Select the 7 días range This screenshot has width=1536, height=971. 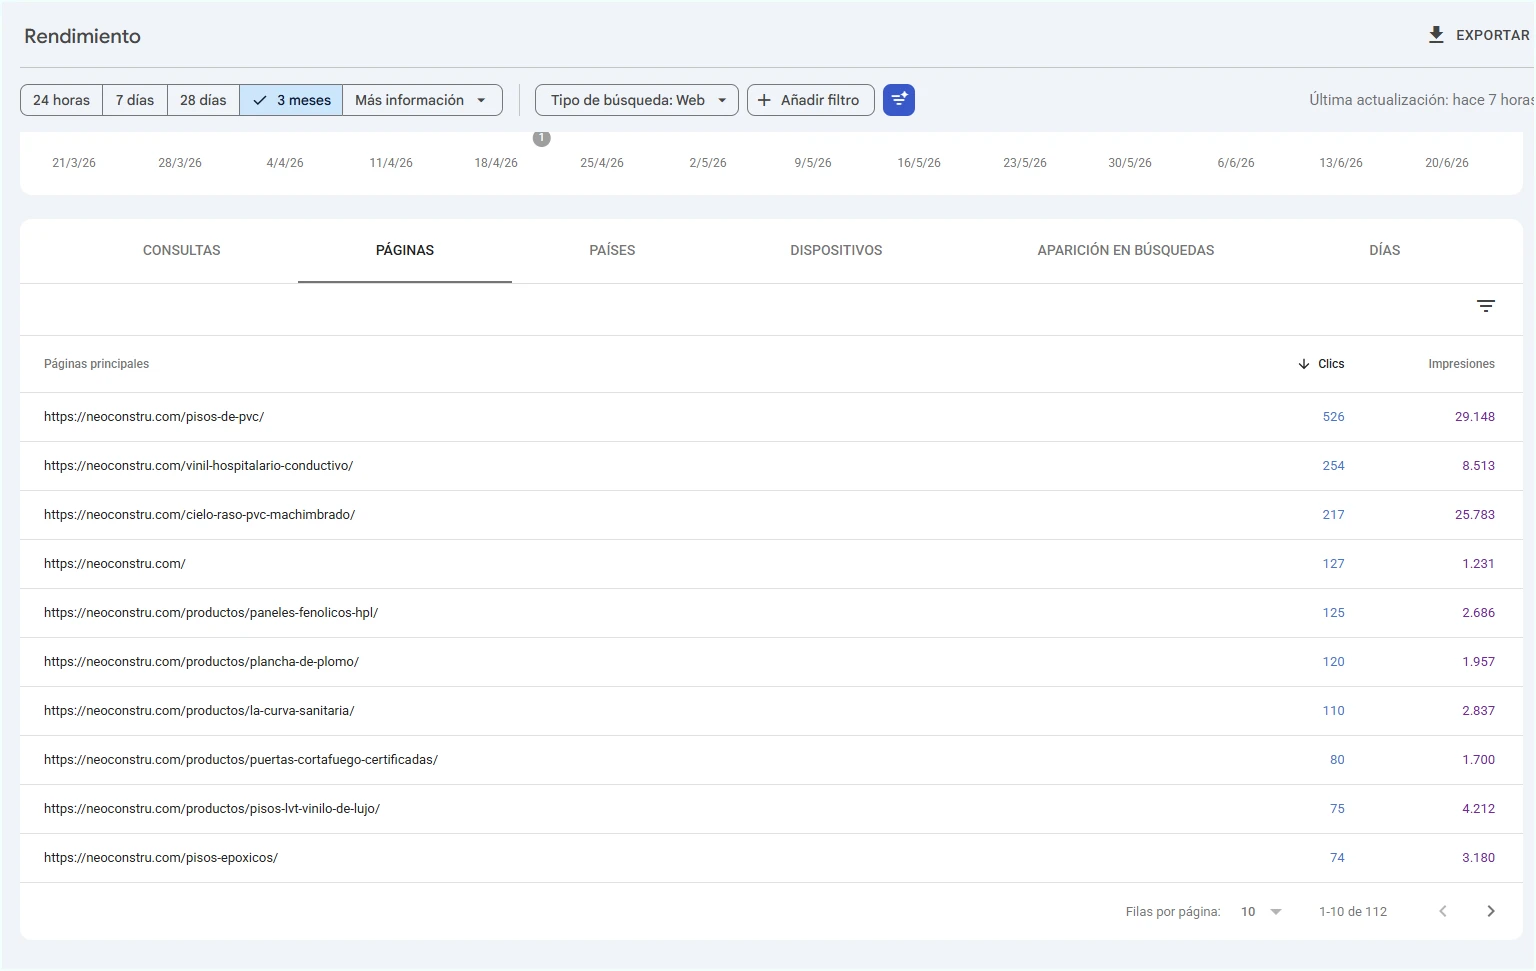point(135,100)
